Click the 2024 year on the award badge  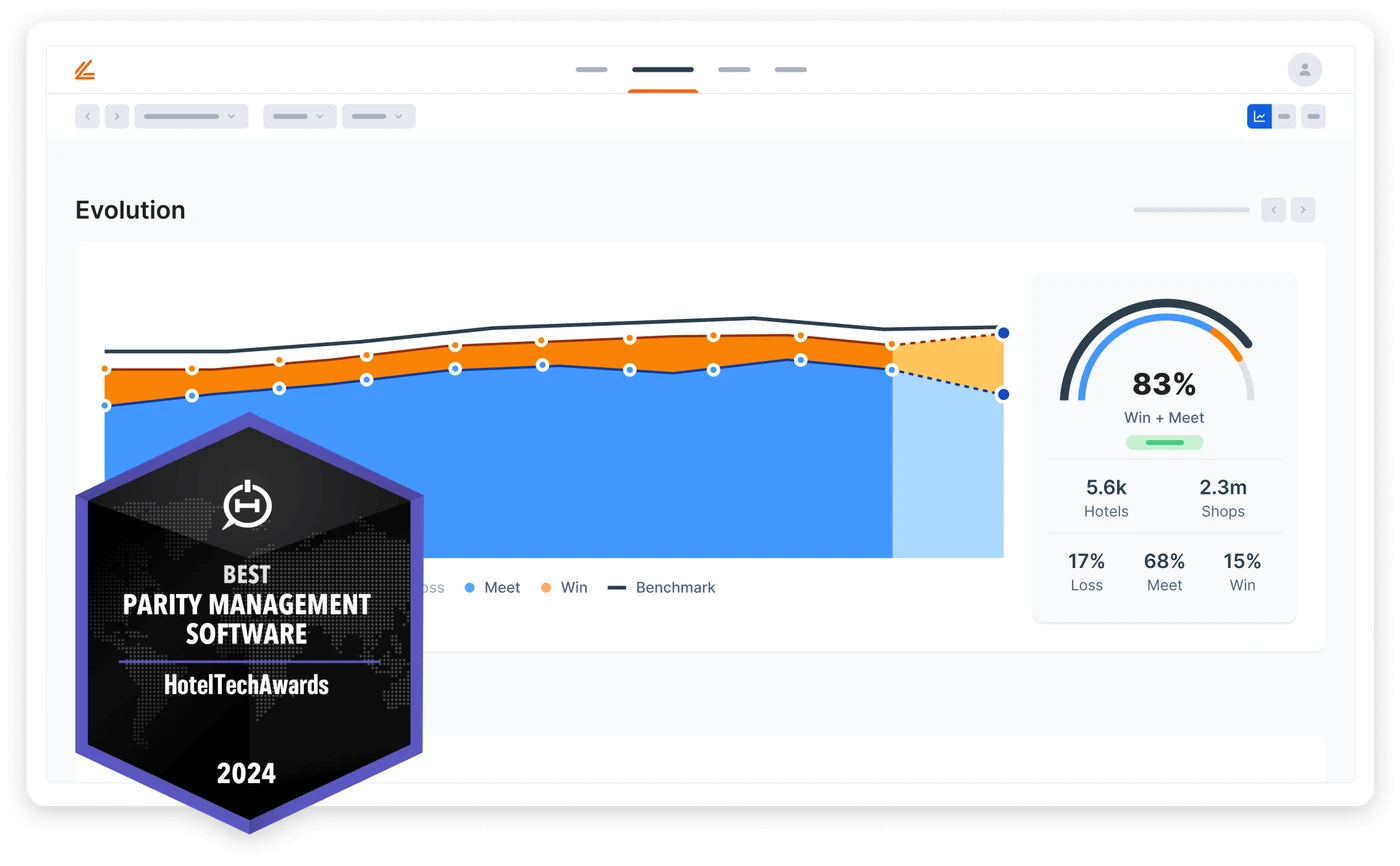point(246,773)
